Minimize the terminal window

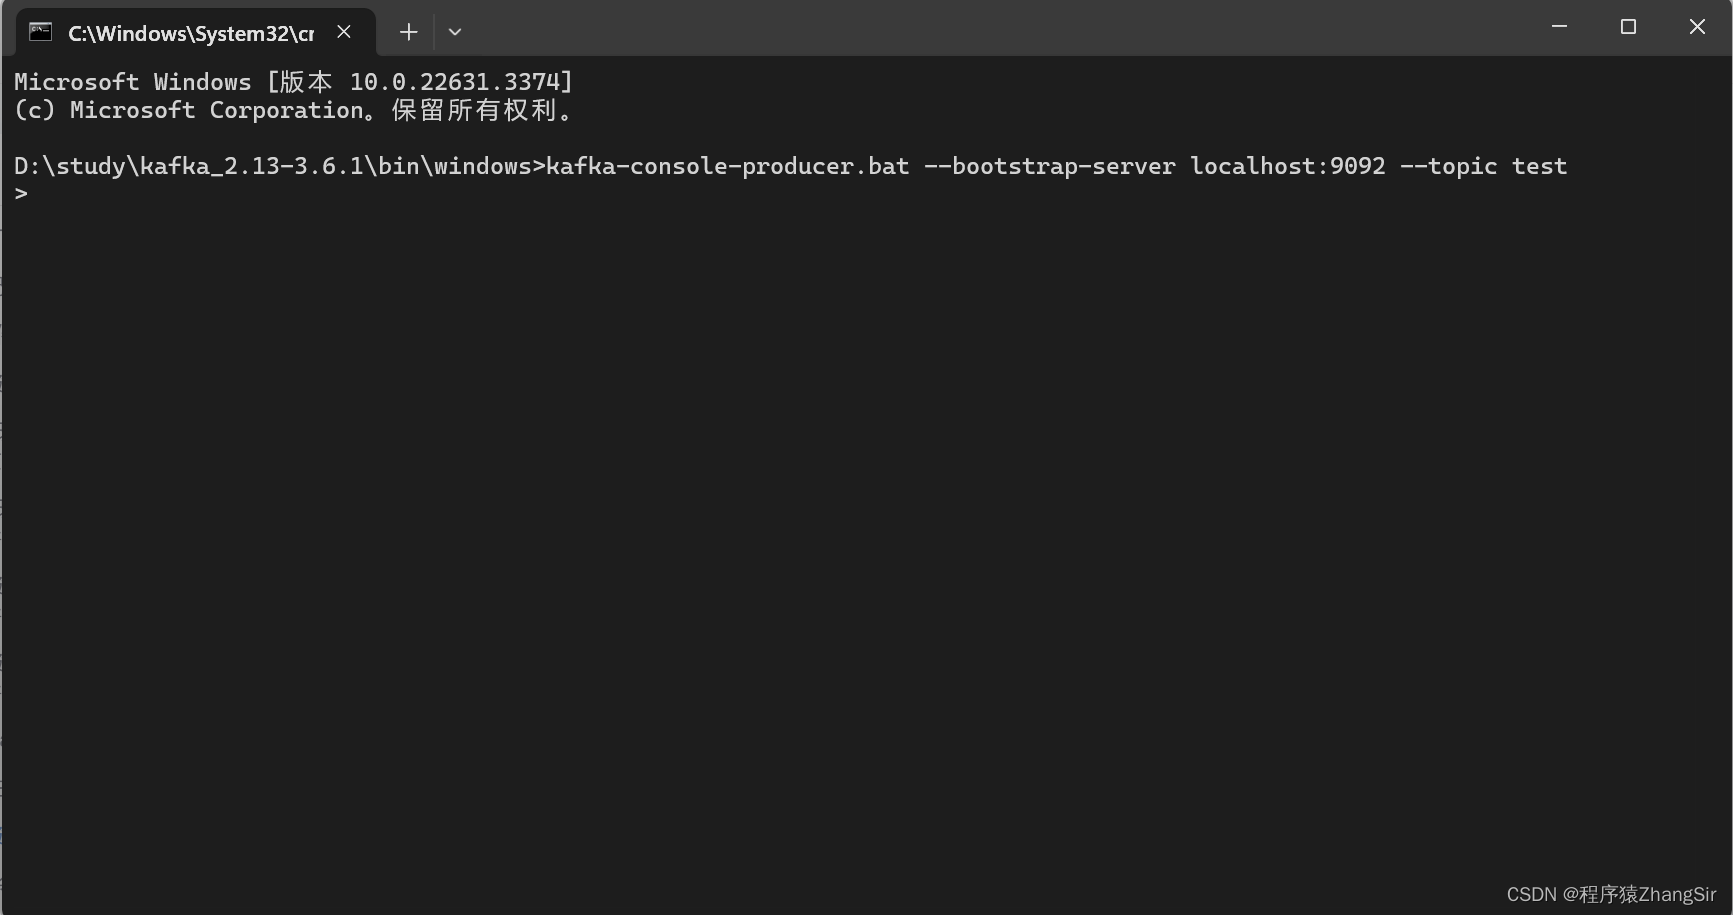(x=1559, y=27)
